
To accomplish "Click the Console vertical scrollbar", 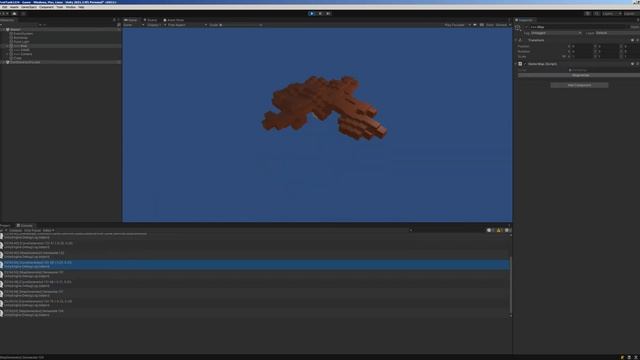I will [511, 286].
